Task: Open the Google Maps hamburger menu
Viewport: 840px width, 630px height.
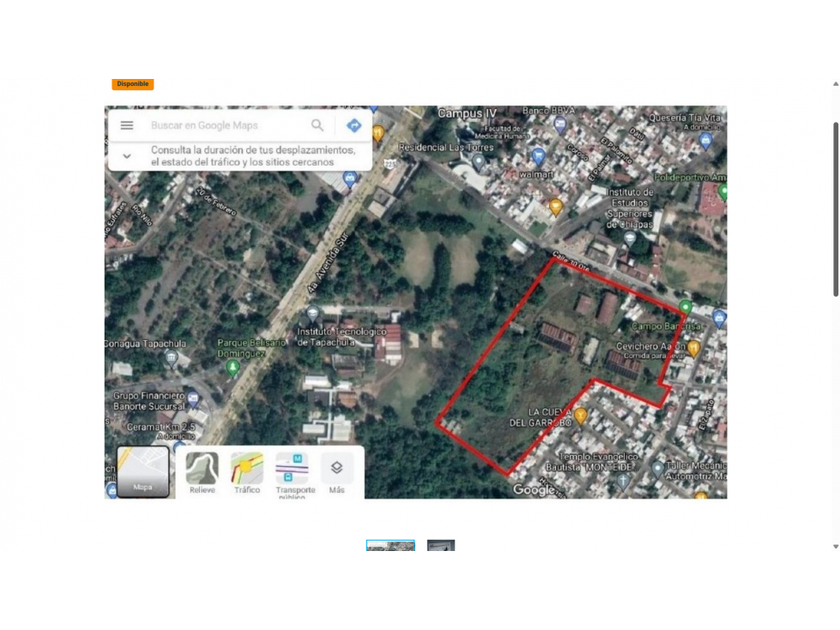Action: 127,125
